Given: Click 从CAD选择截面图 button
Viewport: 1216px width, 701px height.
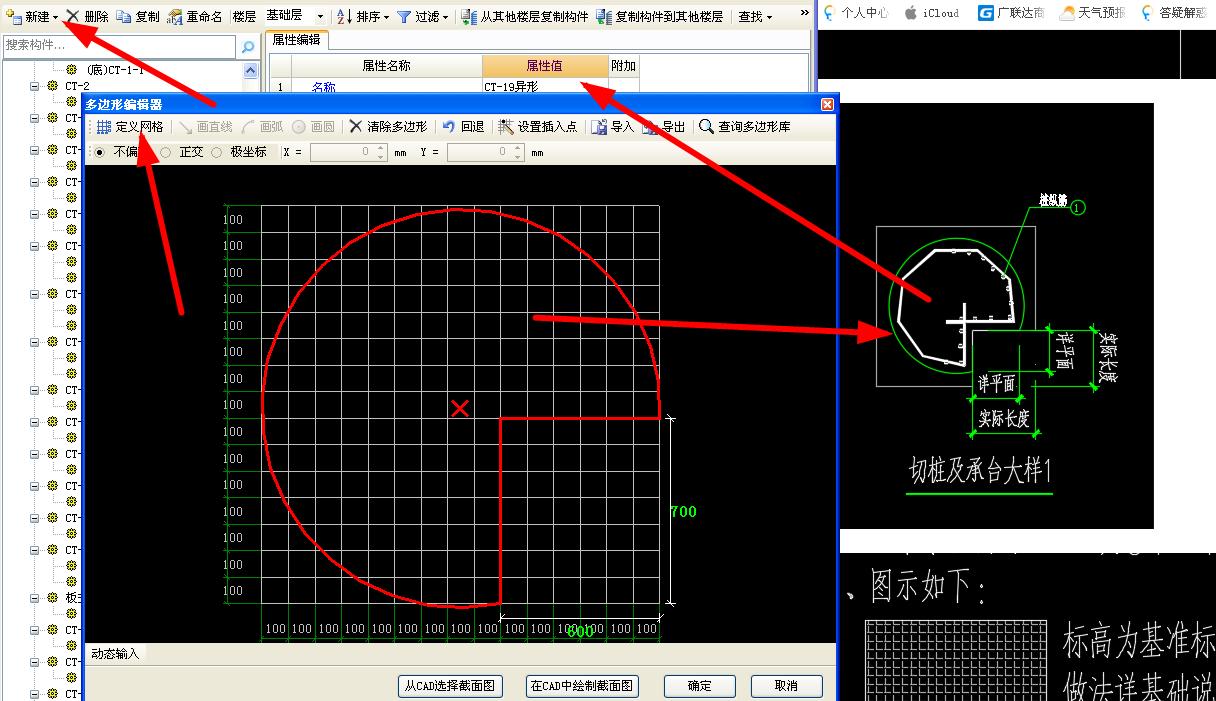Looking at the screenshot, I should [450, 686].
